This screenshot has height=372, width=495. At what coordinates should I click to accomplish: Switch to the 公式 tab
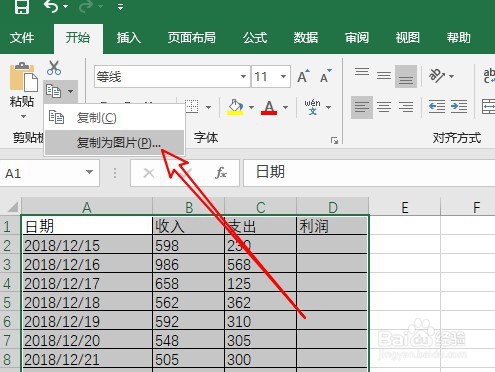pyautogui.click(x=255, y=38)
